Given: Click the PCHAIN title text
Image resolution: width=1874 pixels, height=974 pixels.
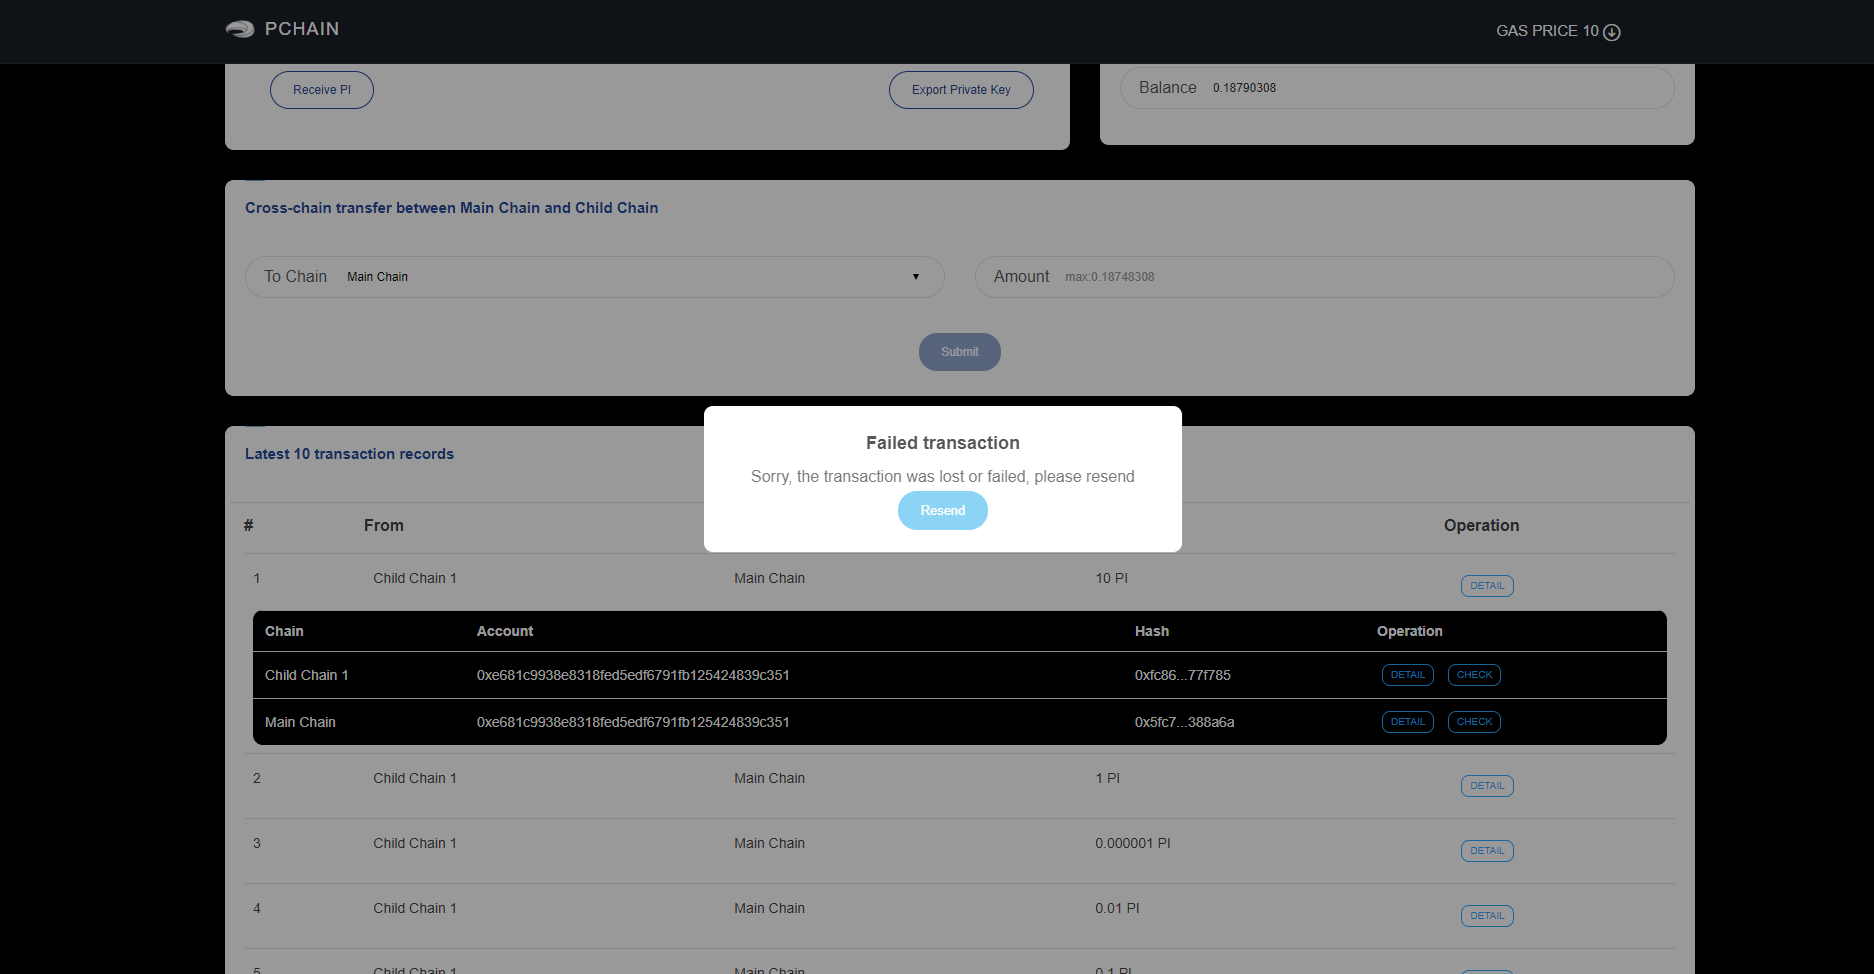Looking at the screenshot, I should (302, 29).
